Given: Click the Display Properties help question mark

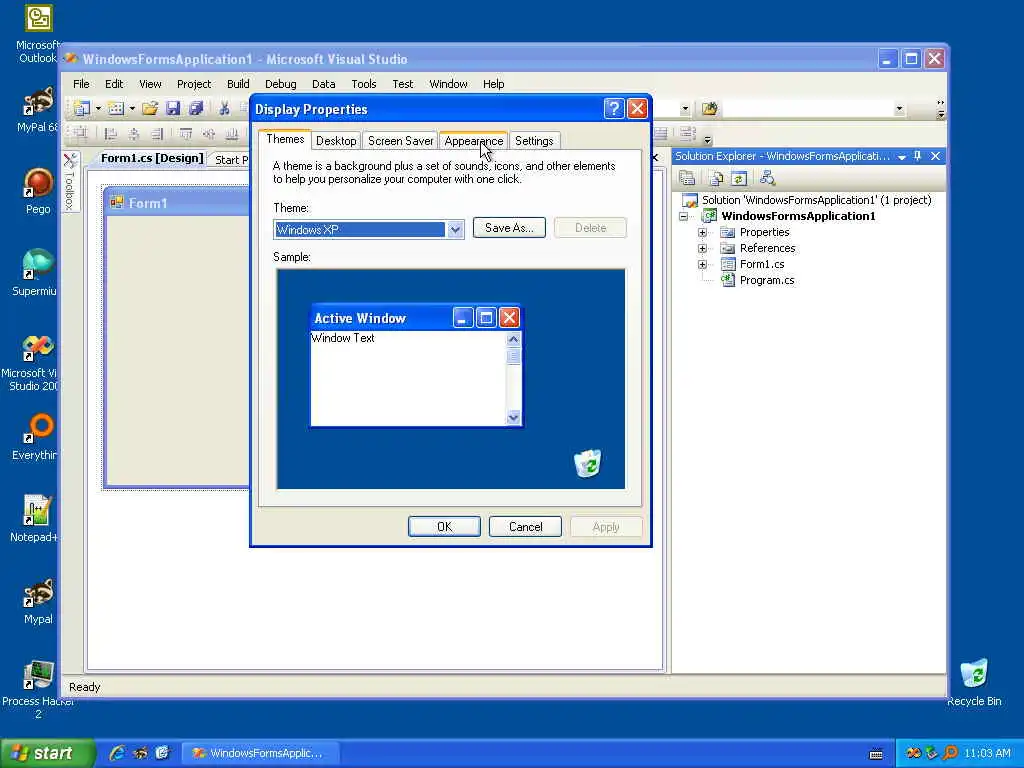Looking at the screenshot, I should [614, 108].
